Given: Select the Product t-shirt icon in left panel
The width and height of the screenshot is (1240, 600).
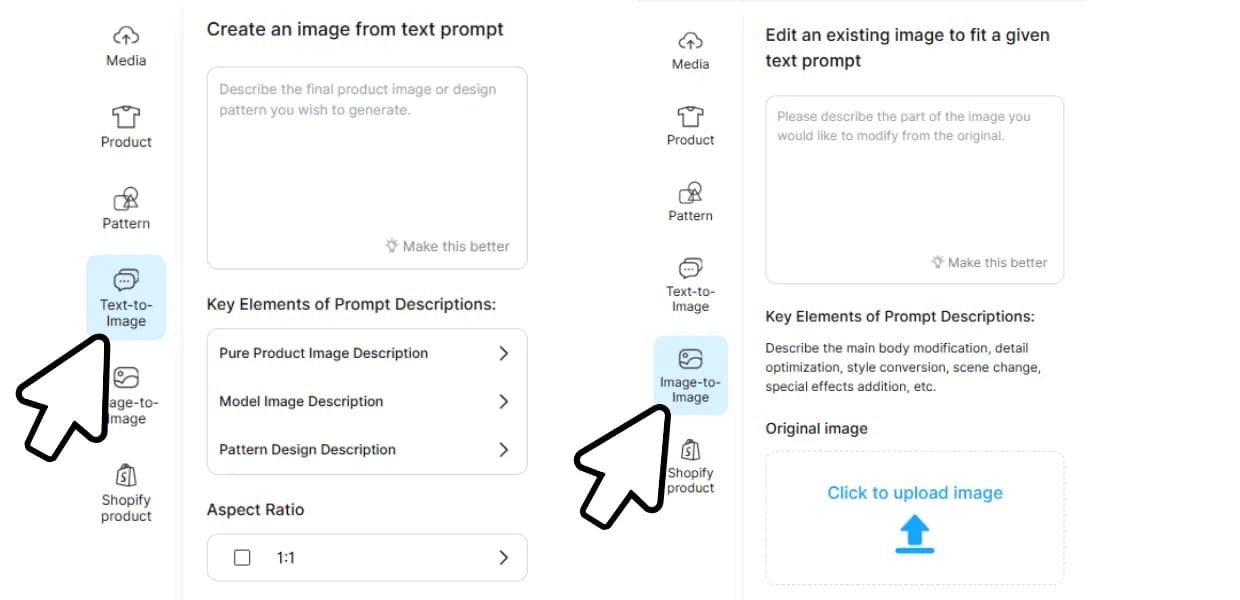Looking at the screenshot, I should tap(126, 117).
